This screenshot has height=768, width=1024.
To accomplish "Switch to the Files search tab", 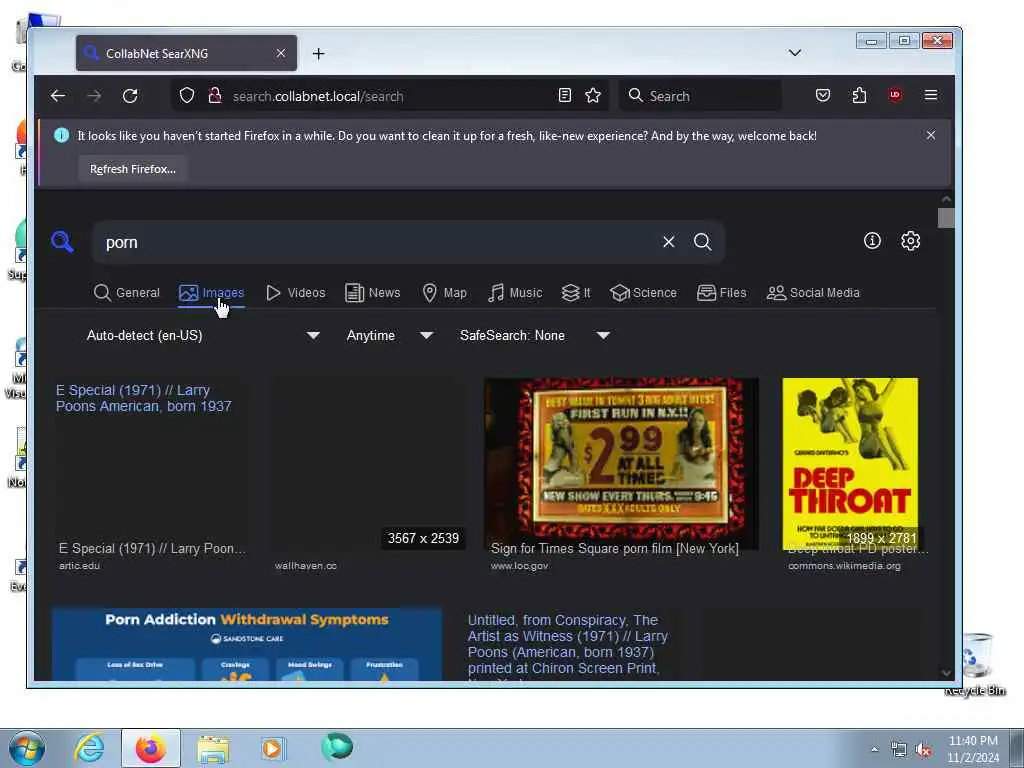I will coord(721,293).
